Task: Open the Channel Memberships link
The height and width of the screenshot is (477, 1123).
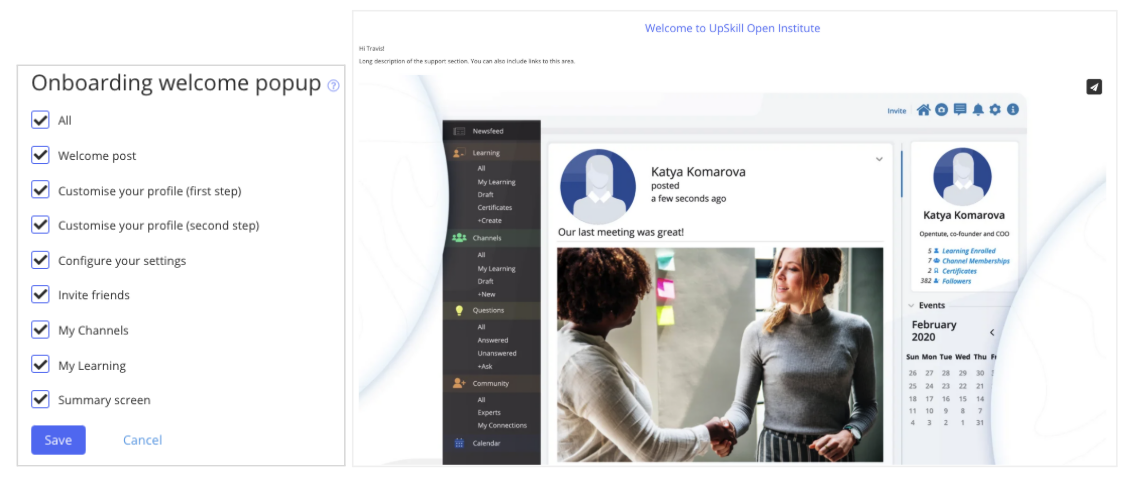Action: pyautogui.click(x=975, y=261)
